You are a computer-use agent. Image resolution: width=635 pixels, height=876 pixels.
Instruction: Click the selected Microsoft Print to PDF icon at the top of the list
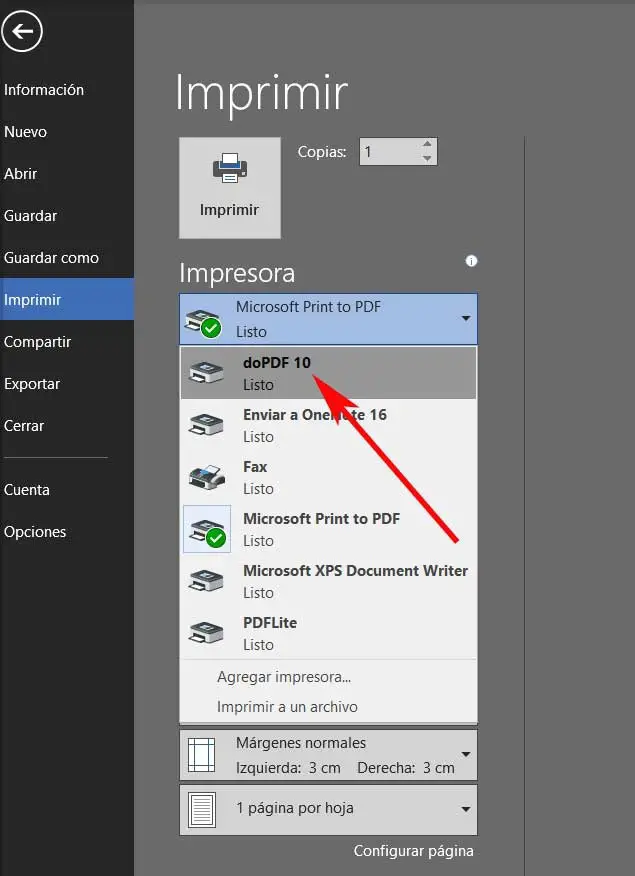pos(203,322)
